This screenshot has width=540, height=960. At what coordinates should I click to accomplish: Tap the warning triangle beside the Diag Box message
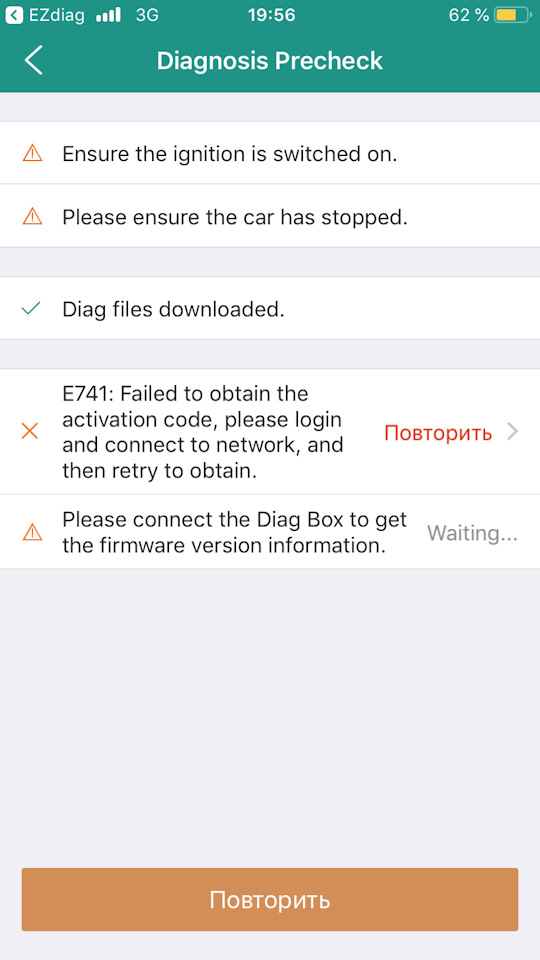32,532
